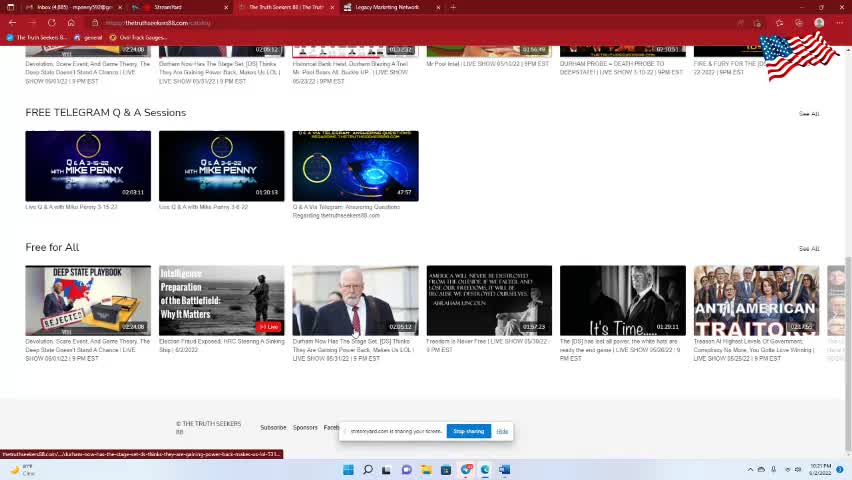Click the address bar URL
The height and width of the screenshot is (480, 852).
[158, 23]
